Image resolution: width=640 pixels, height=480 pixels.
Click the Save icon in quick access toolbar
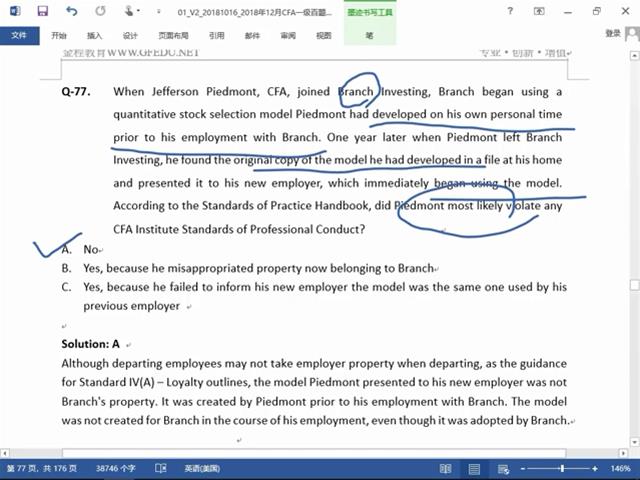[41, 12]
